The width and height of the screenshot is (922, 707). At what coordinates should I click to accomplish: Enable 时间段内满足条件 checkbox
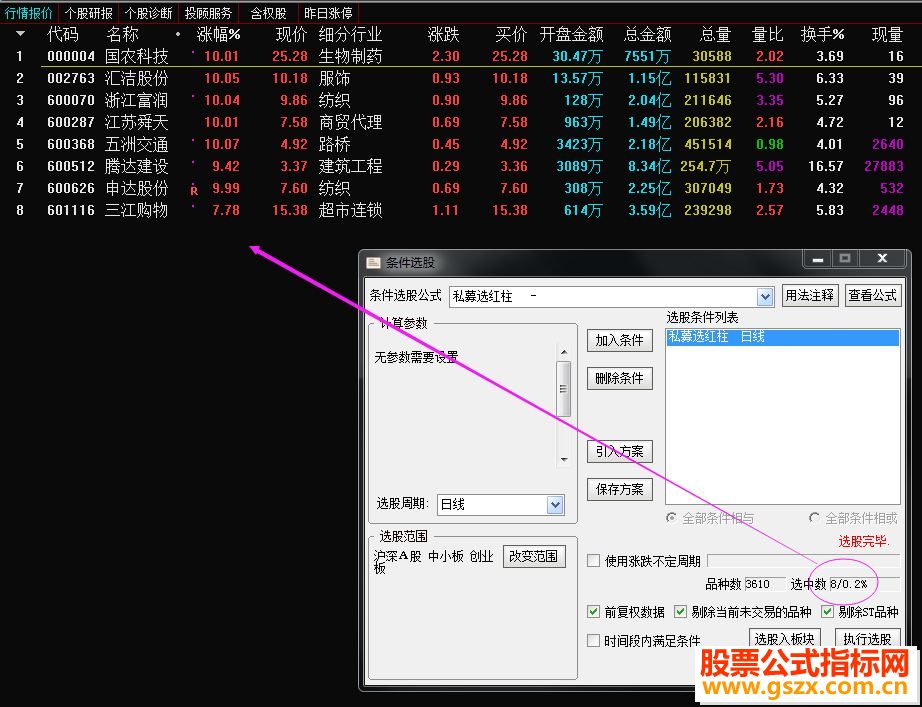click(594, 641)
